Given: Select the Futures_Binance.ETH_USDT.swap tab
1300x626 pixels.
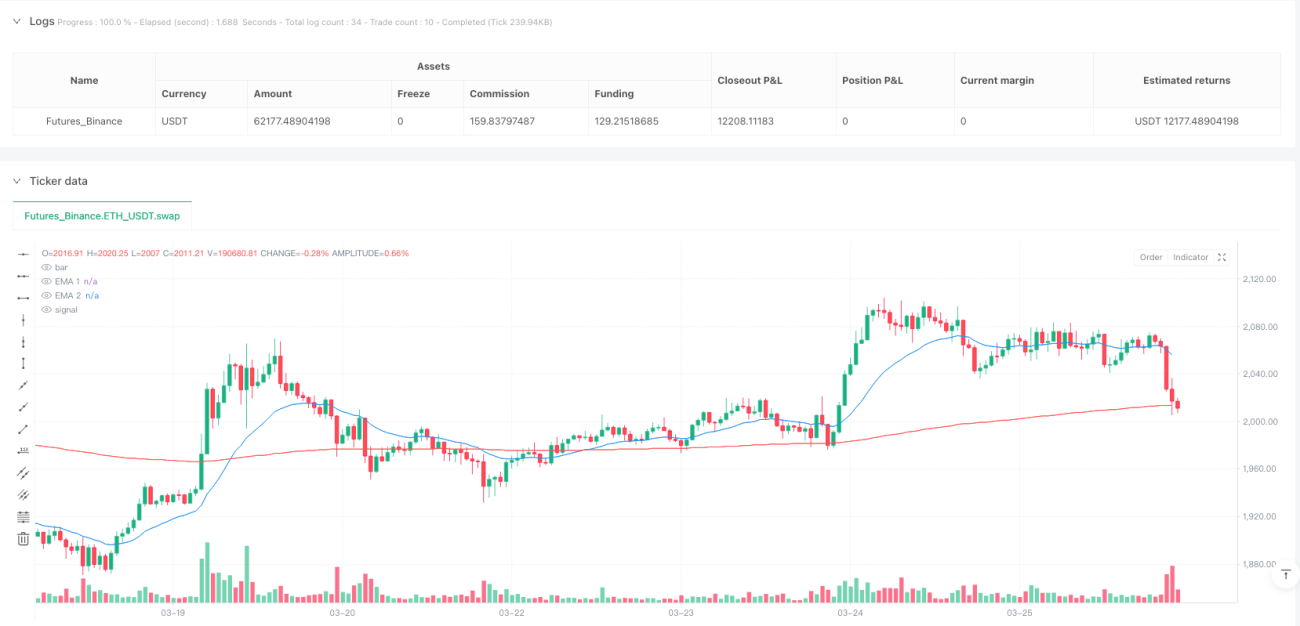Looking at the screenshot, I should 102,216.
